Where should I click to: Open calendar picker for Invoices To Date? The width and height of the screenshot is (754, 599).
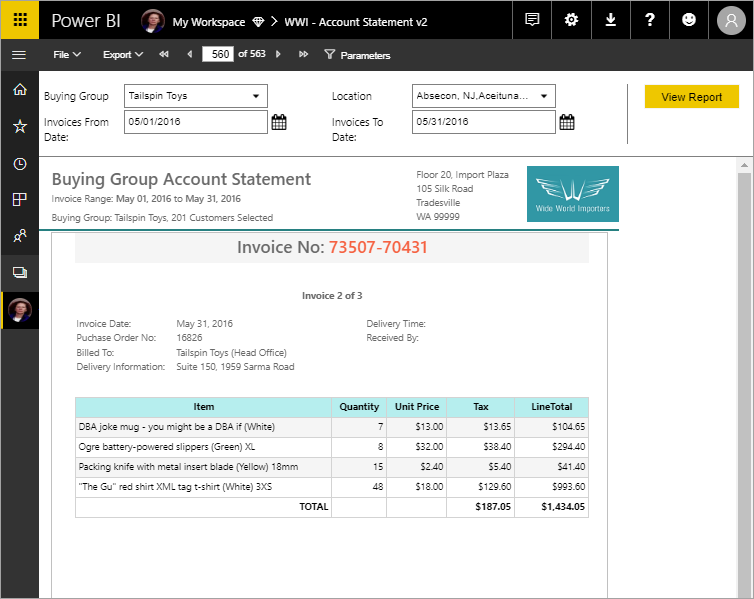pos(566,122)
